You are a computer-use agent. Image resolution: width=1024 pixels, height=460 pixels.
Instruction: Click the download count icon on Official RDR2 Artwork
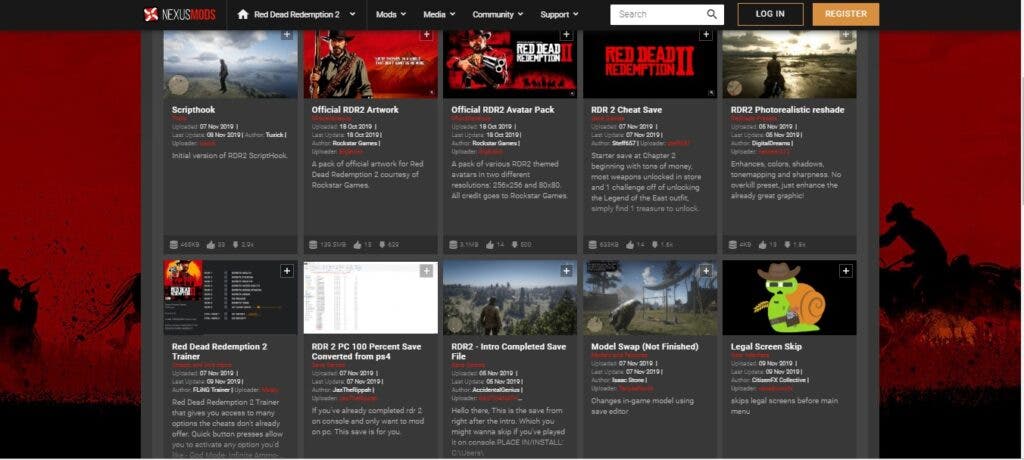(380, 244)
